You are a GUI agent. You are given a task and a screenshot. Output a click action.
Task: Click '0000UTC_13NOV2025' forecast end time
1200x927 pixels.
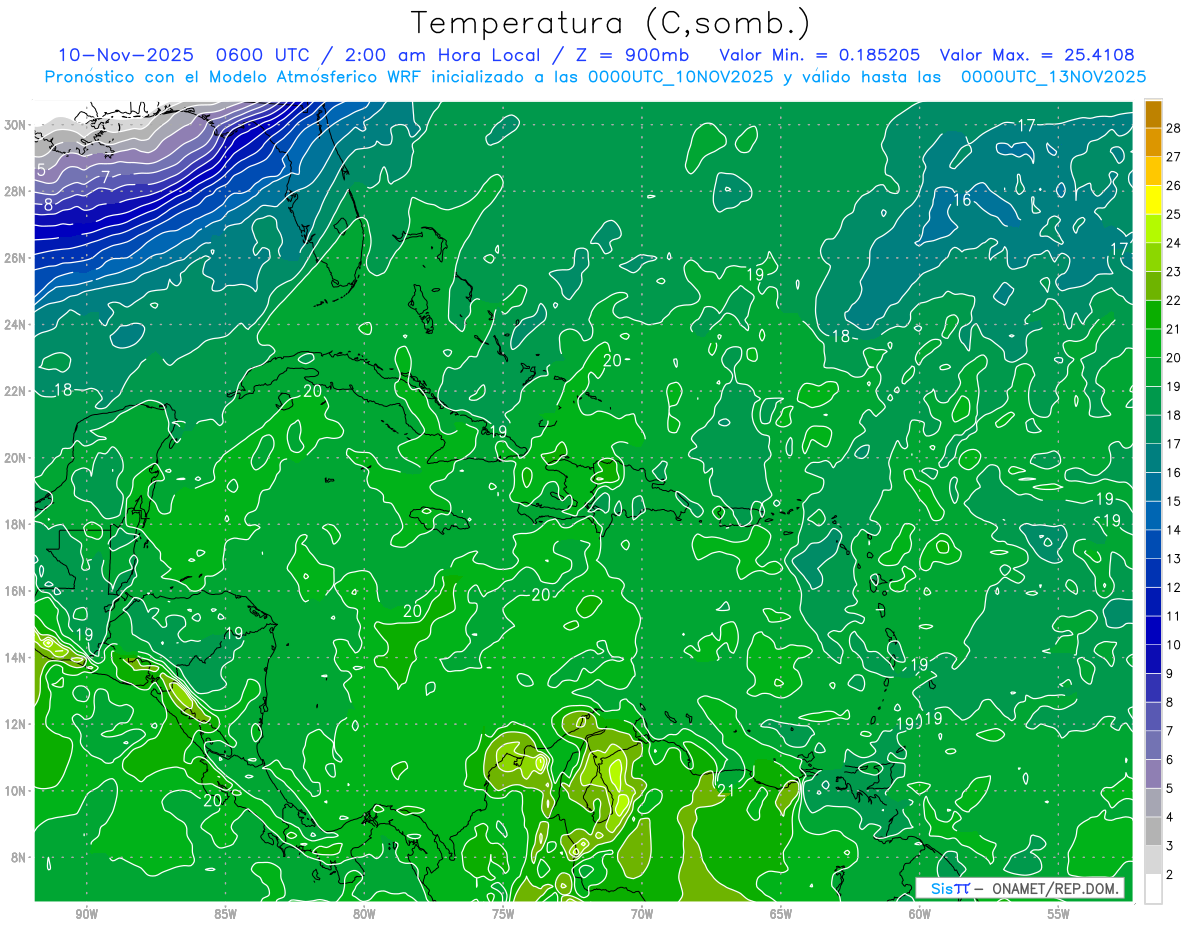pos(1053,76)
